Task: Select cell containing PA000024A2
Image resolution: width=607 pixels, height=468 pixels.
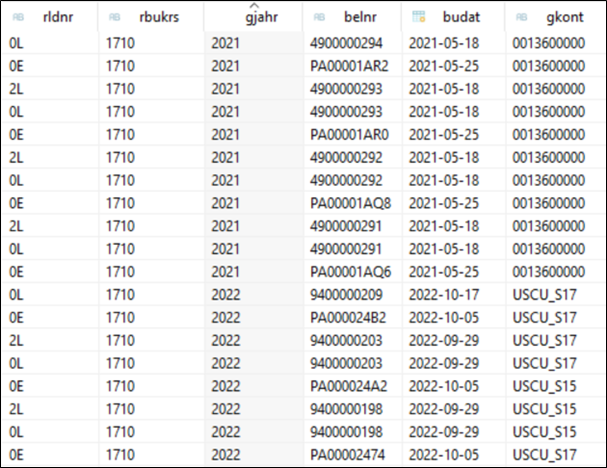Action: pyautogui.click(x=353, y=386)
